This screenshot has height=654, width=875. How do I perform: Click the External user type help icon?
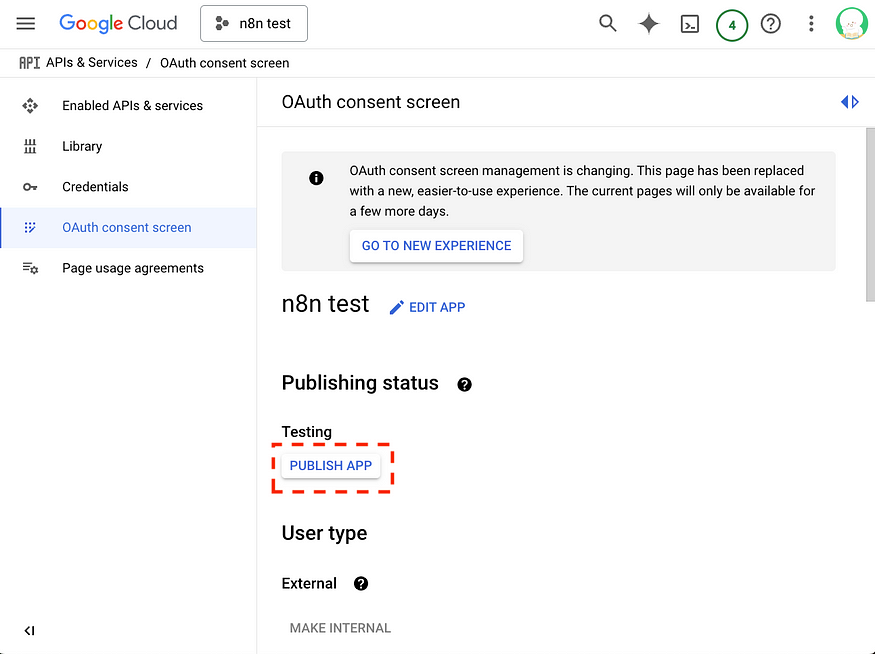pyautogui.click(x=361, y=583)
